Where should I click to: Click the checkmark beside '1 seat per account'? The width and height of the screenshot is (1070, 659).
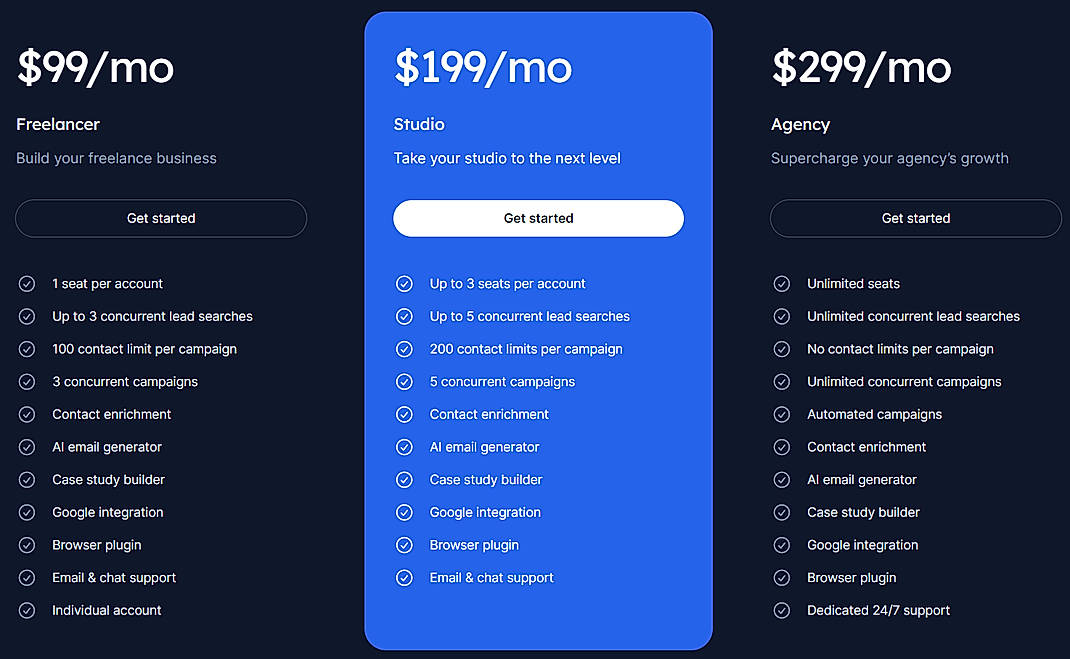[27, 283]
